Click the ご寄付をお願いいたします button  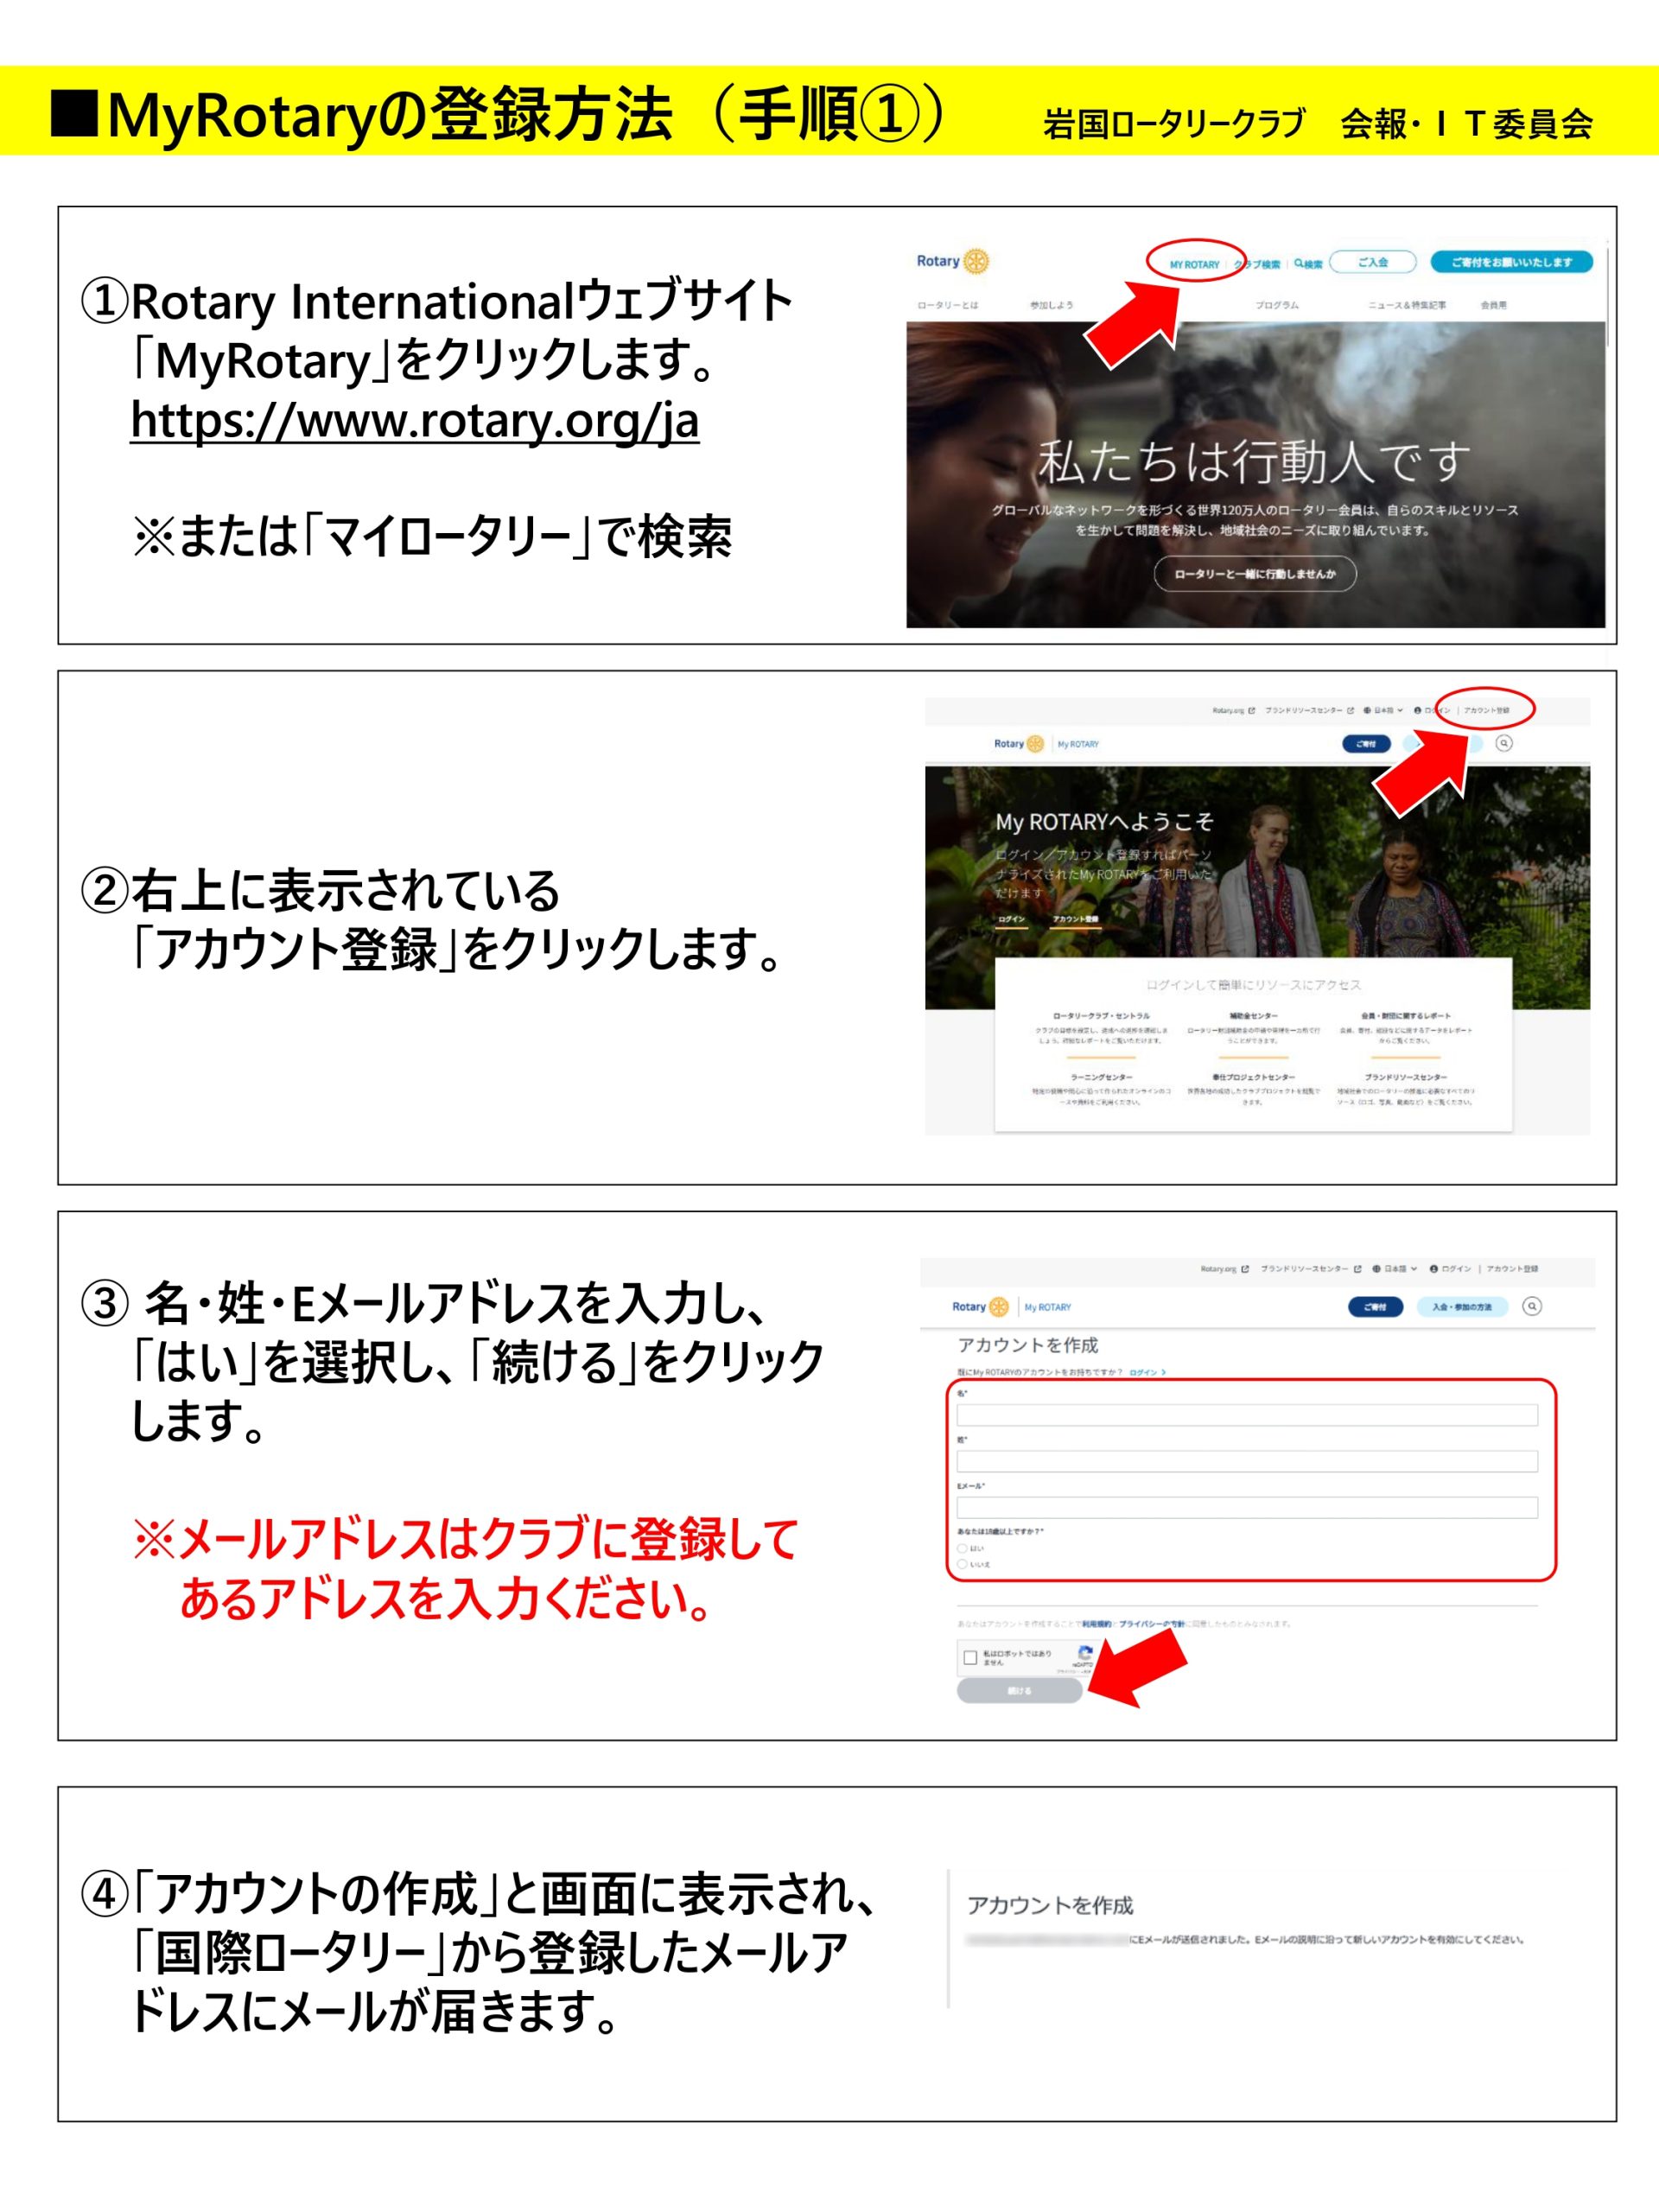(1511, 262)
